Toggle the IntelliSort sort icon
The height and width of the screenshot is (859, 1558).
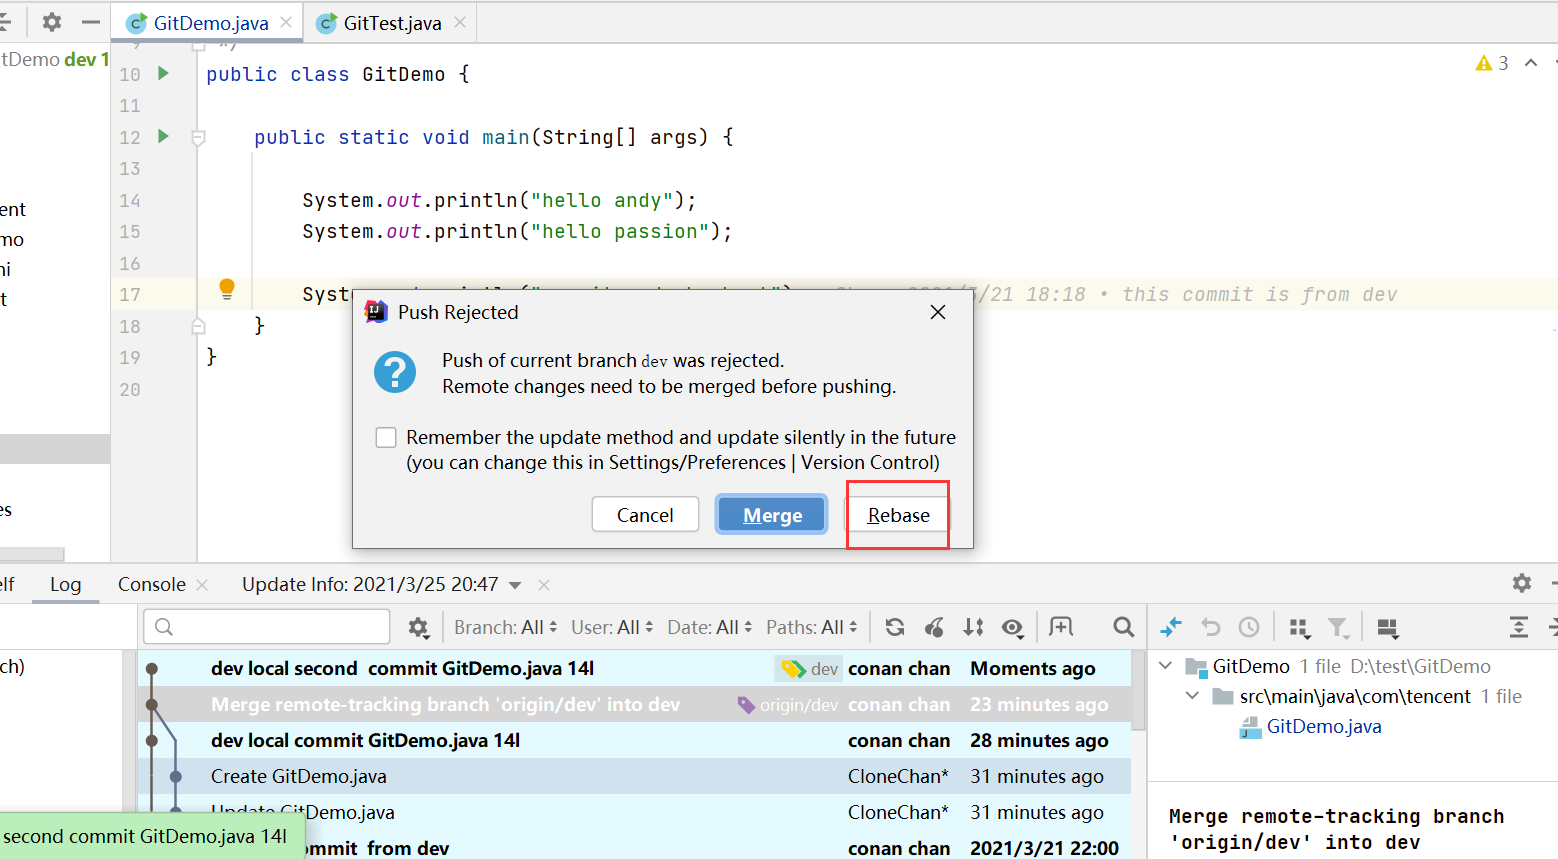tap(973, 627)
